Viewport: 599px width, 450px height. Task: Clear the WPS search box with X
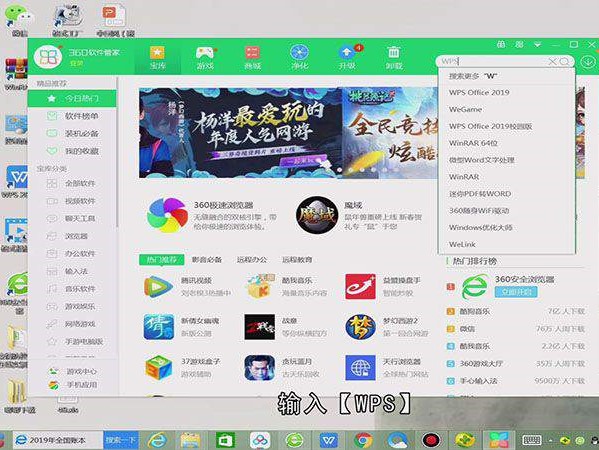552,61
